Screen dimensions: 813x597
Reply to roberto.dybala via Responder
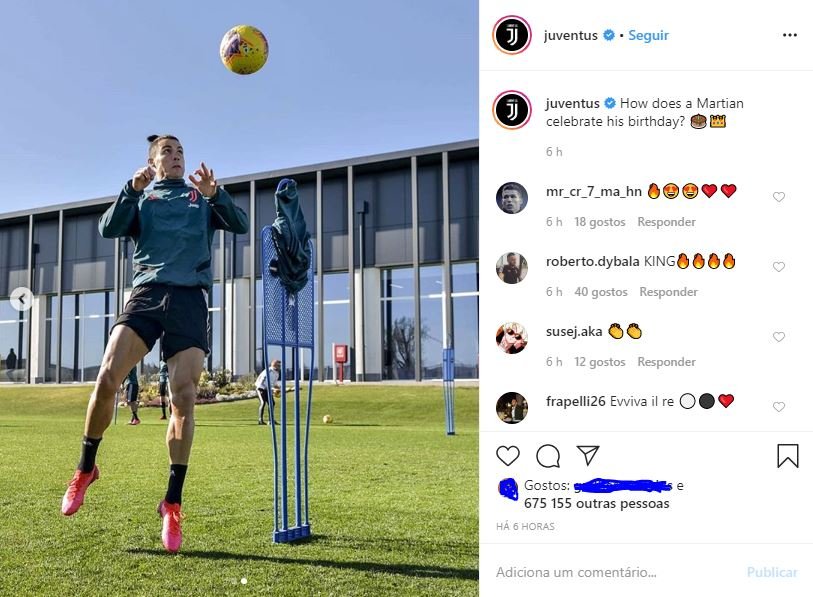668,292
